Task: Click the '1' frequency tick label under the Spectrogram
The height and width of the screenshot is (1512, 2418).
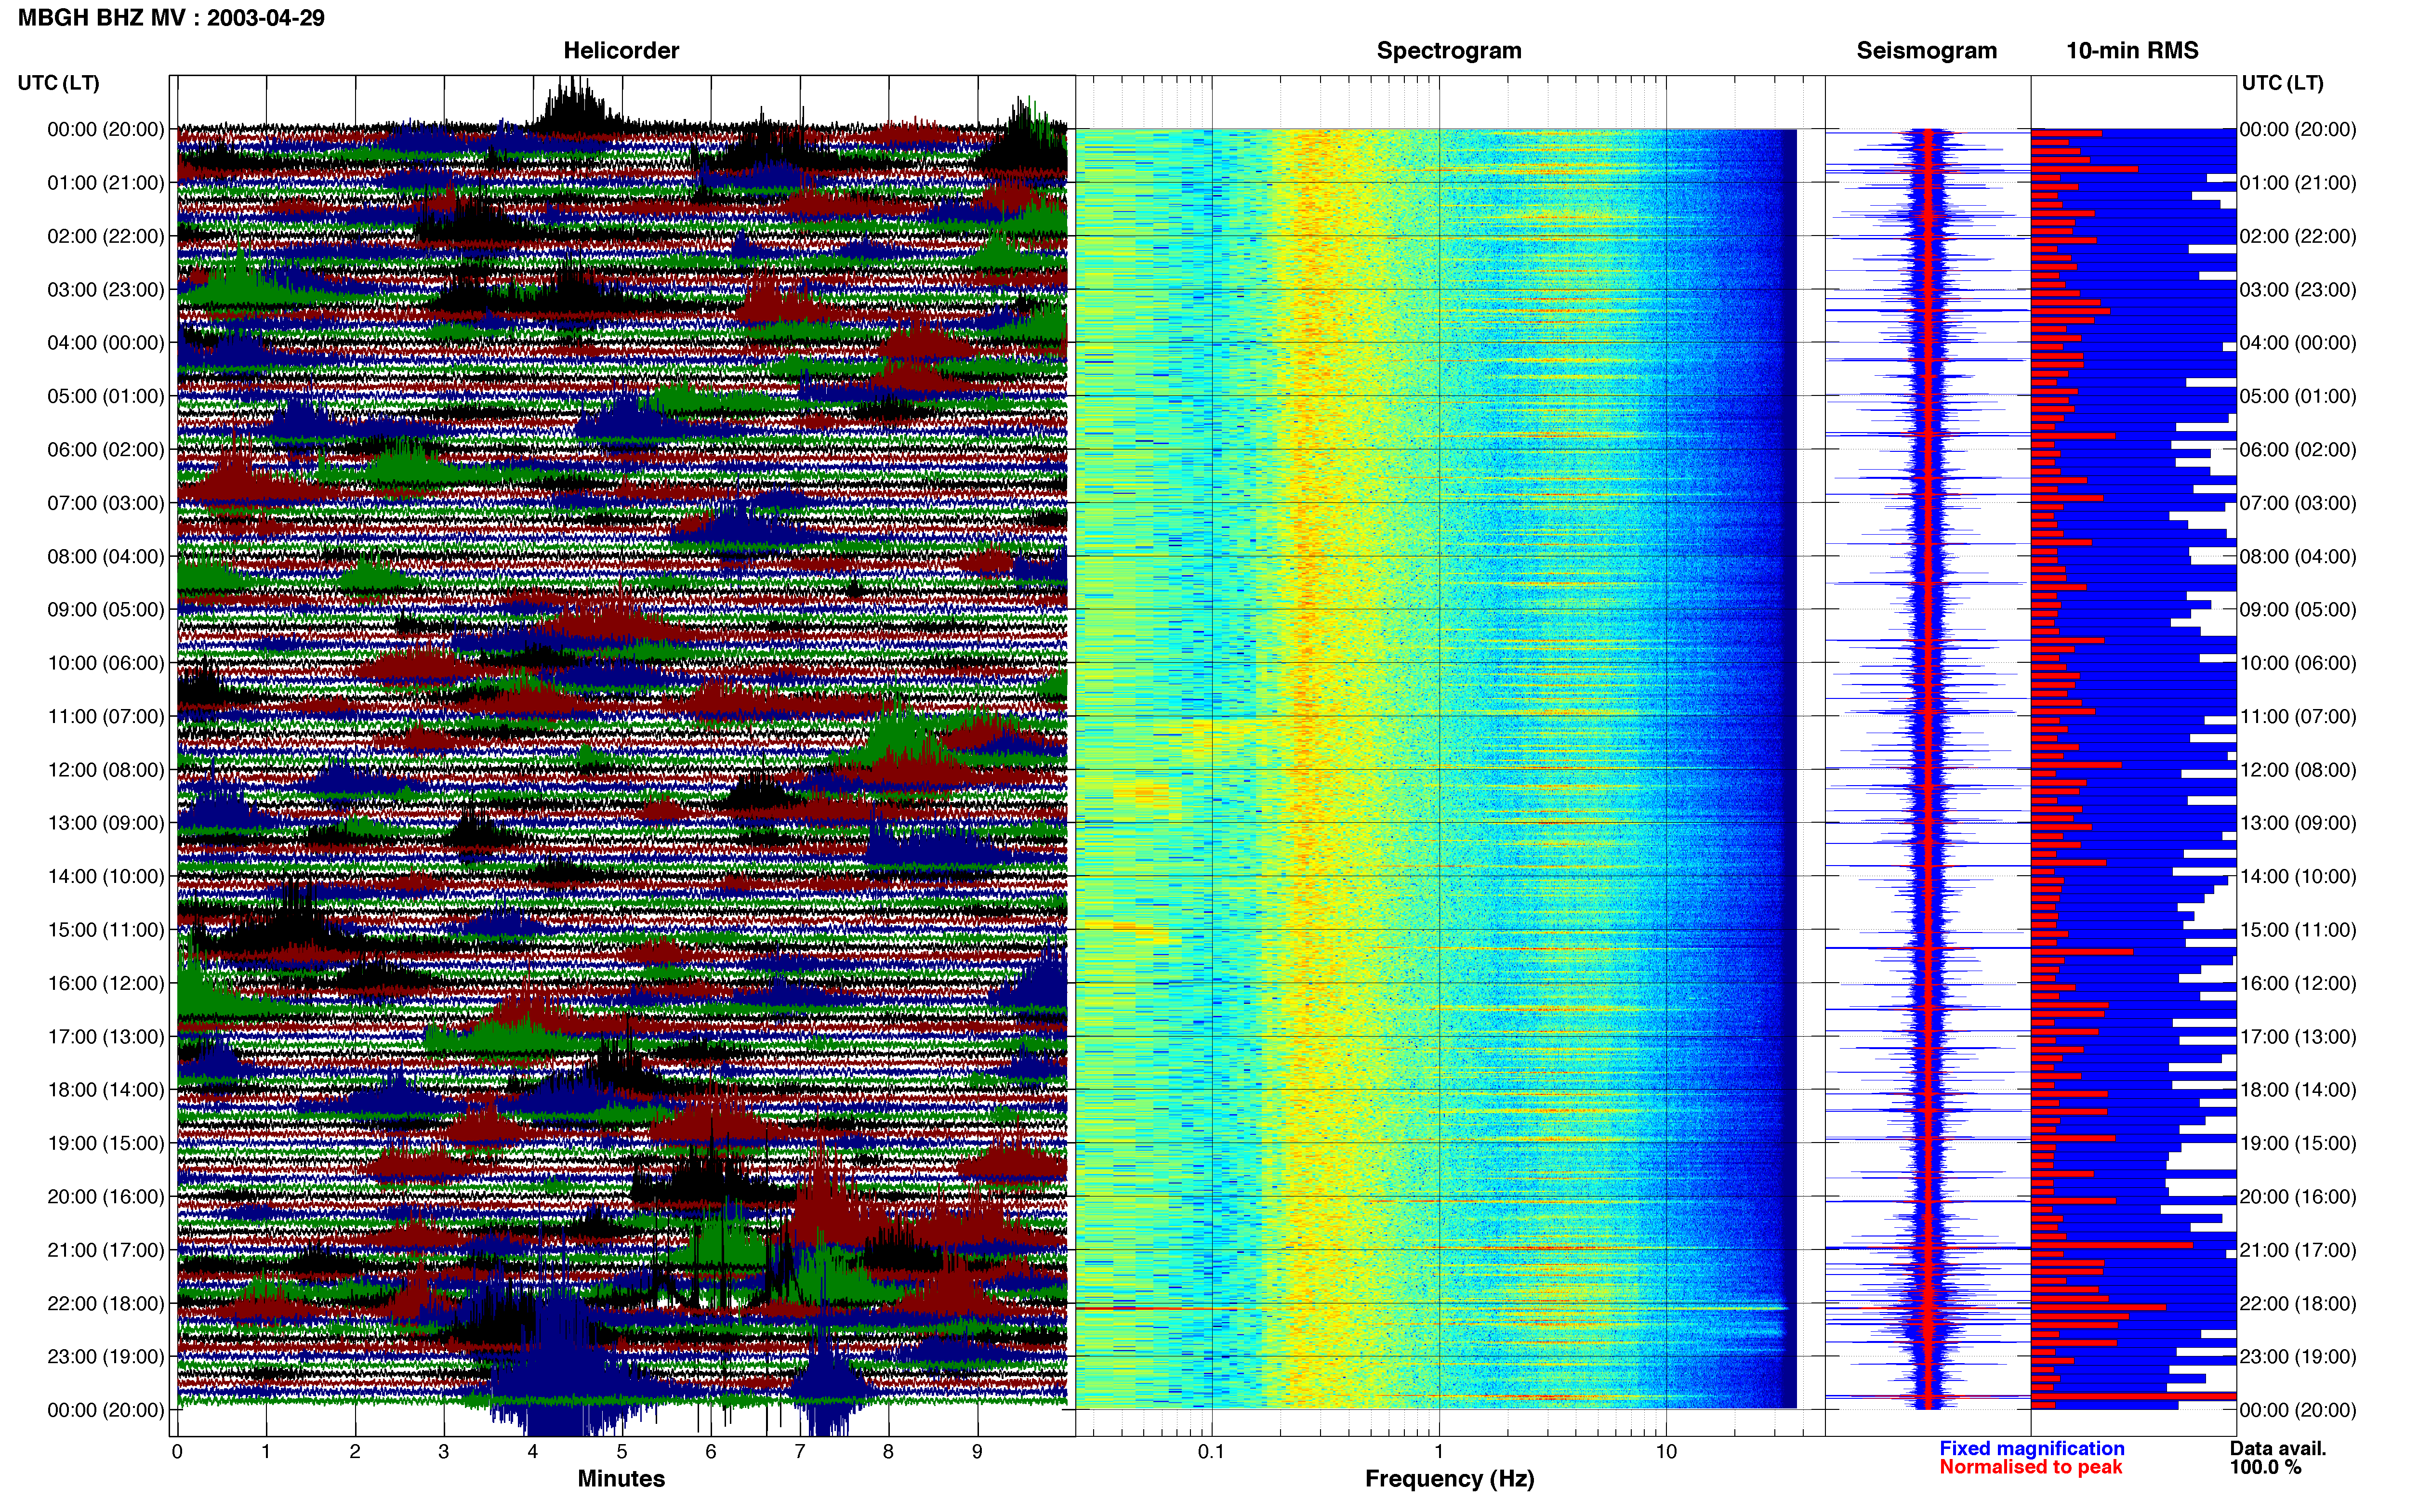Action: [1439, 1452]
